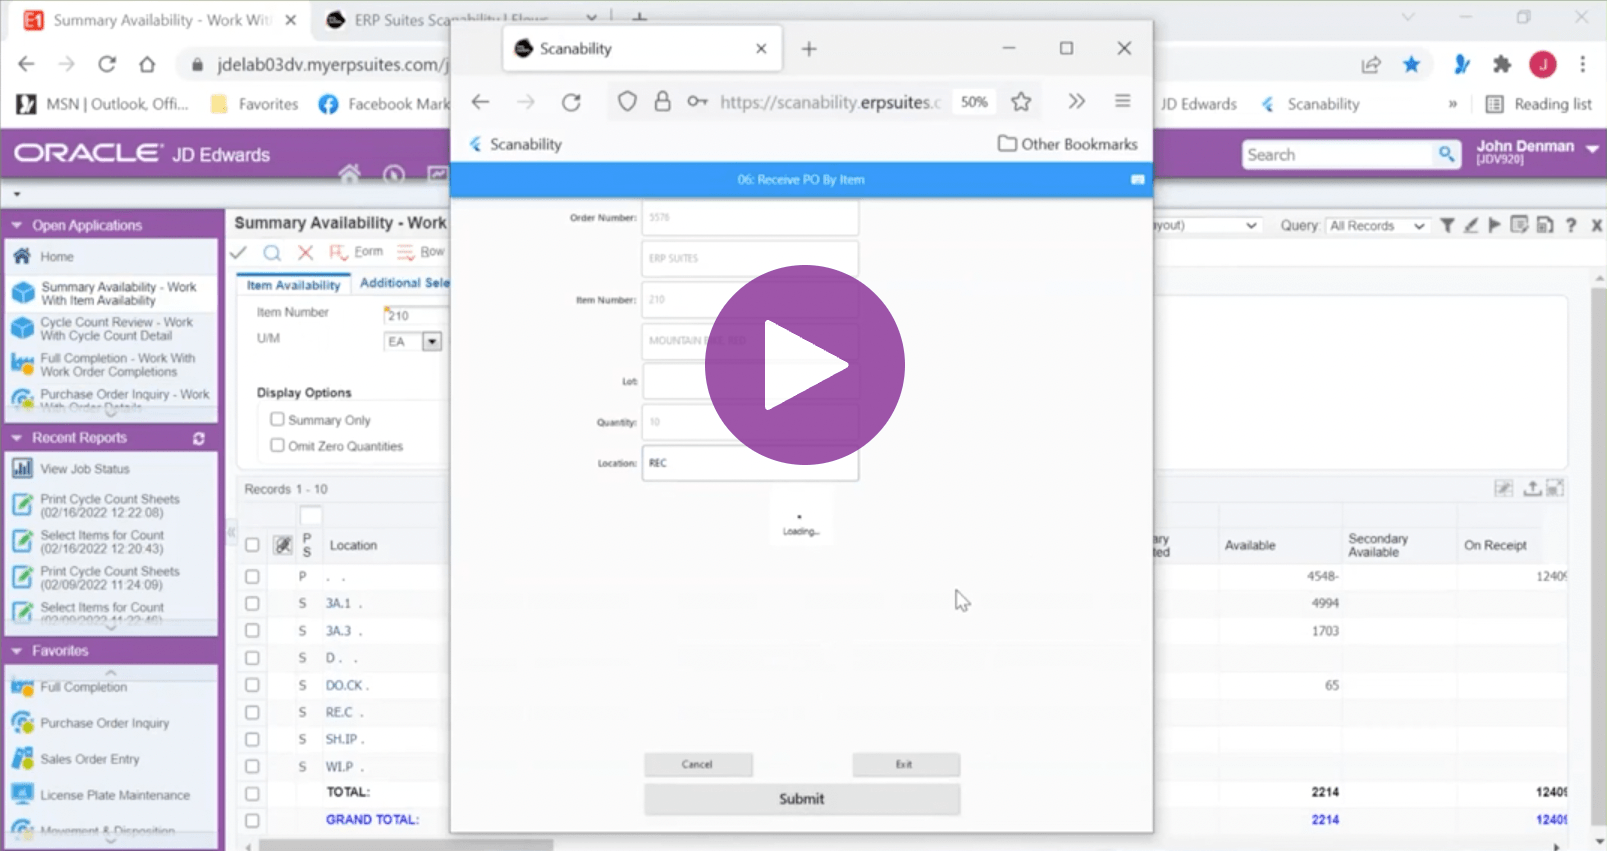Open the 3A.1 location link
This screenshot has width=1607, height=851.
(x=338, y=603)
